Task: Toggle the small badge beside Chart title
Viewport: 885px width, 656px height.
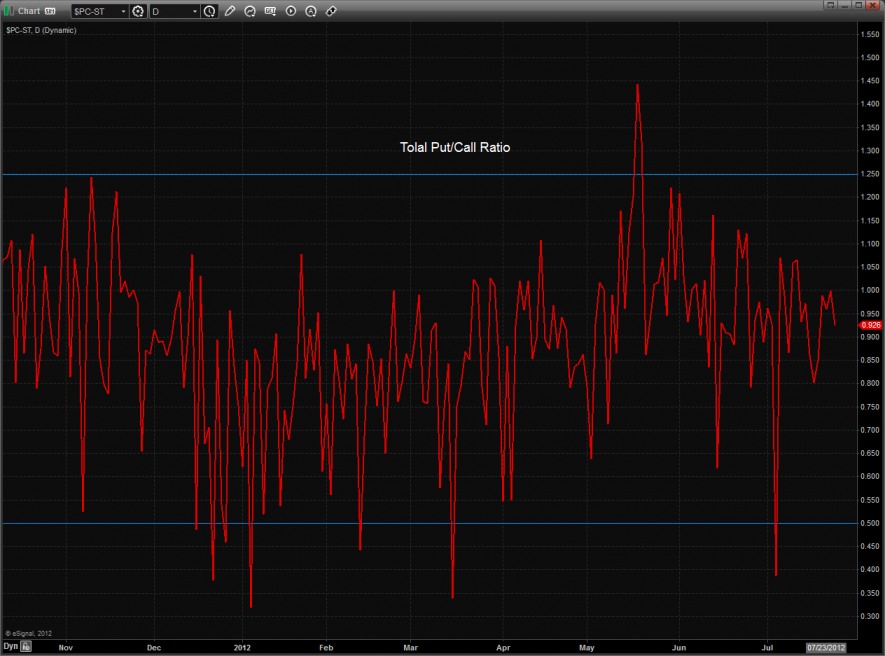Action: coord(49,11)
